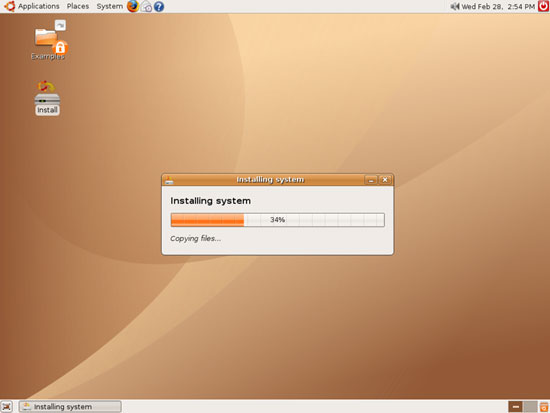Open the Places menu
The height and width of the screenshot is (413, 550).
point(78,6)
